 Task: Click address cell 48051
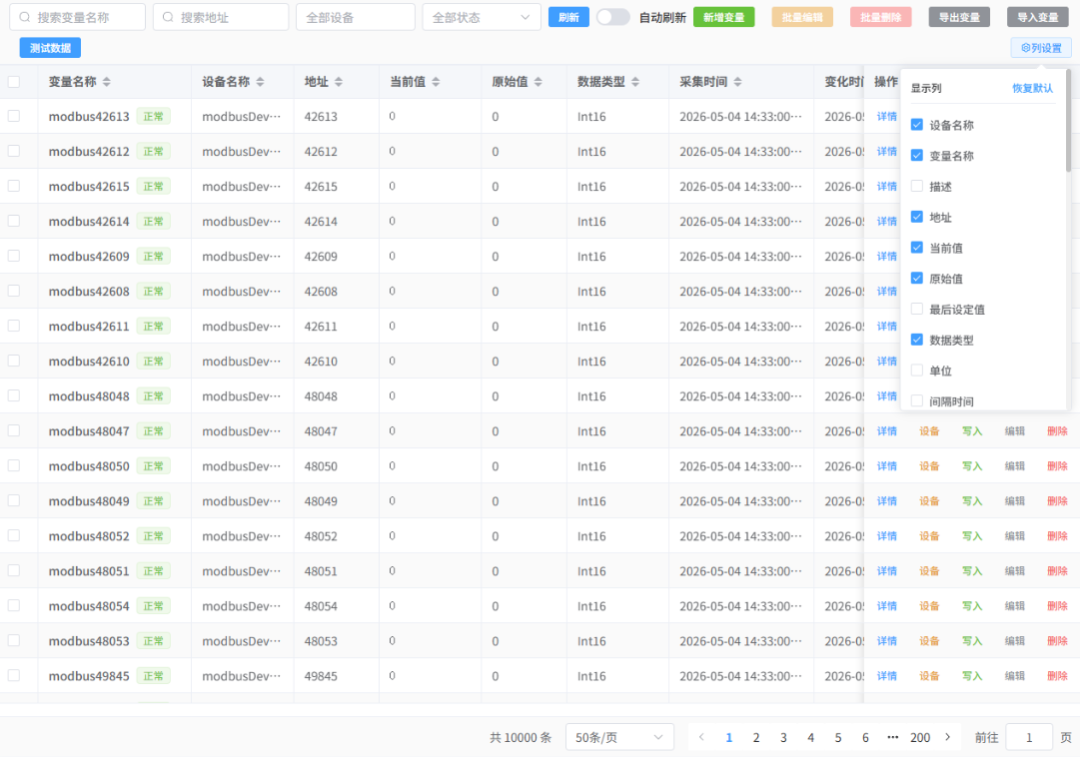tap(321, 571)
